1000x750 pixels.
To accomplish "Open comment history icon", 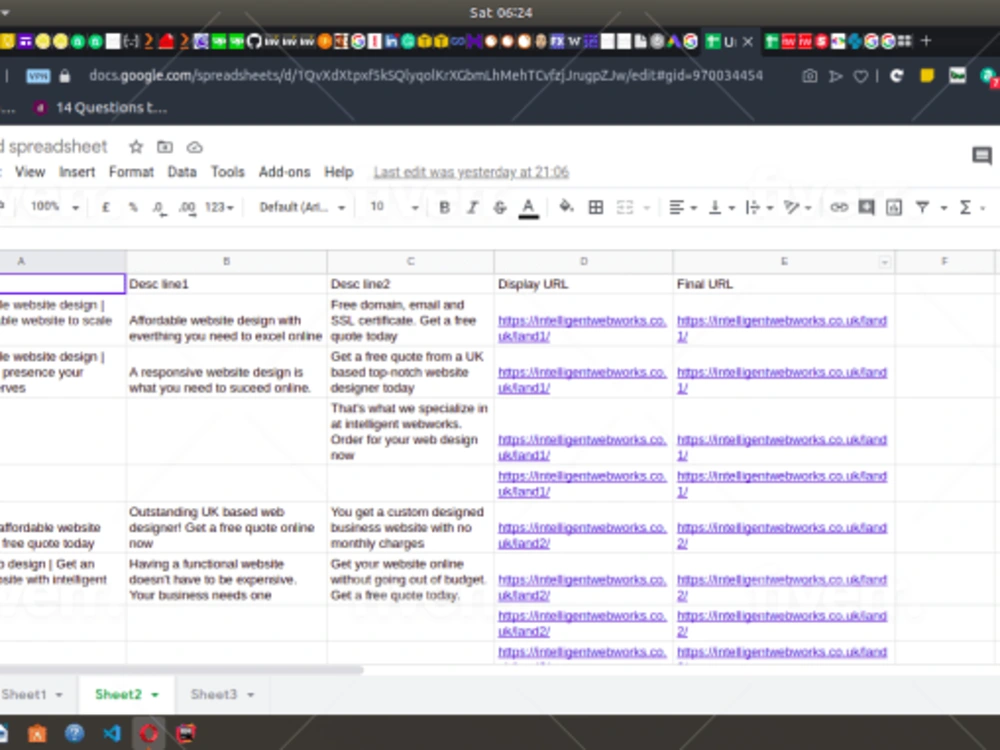I will 982,155.
